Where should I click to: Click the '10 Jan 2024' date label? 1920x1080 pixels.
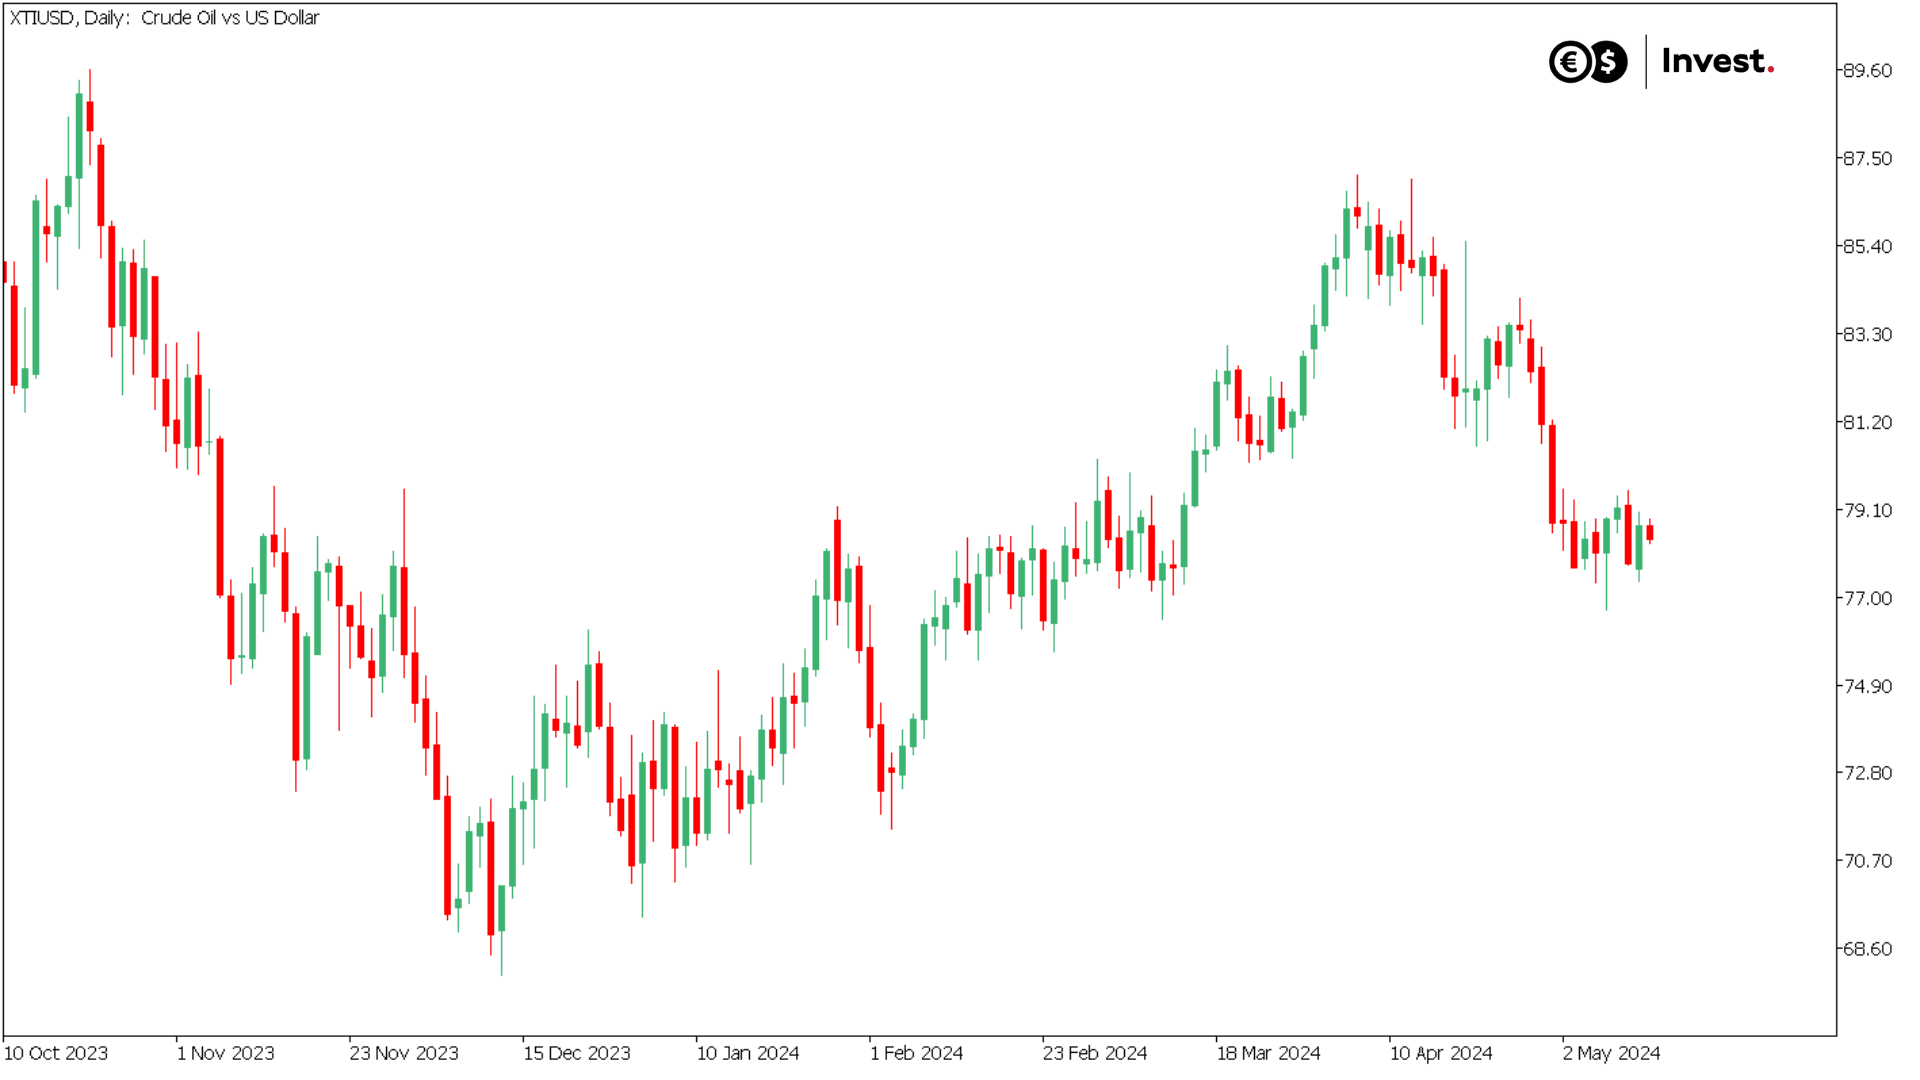pos(748,1054)
